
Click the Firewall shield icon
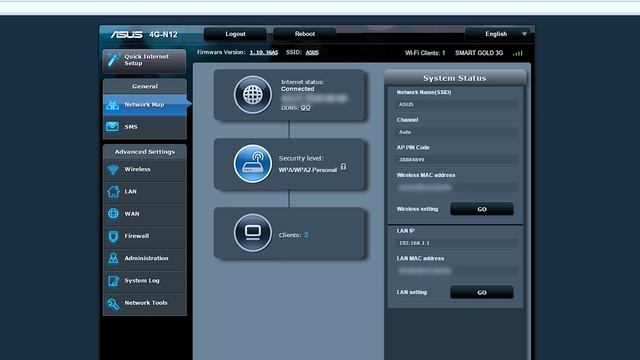point(113,236)
